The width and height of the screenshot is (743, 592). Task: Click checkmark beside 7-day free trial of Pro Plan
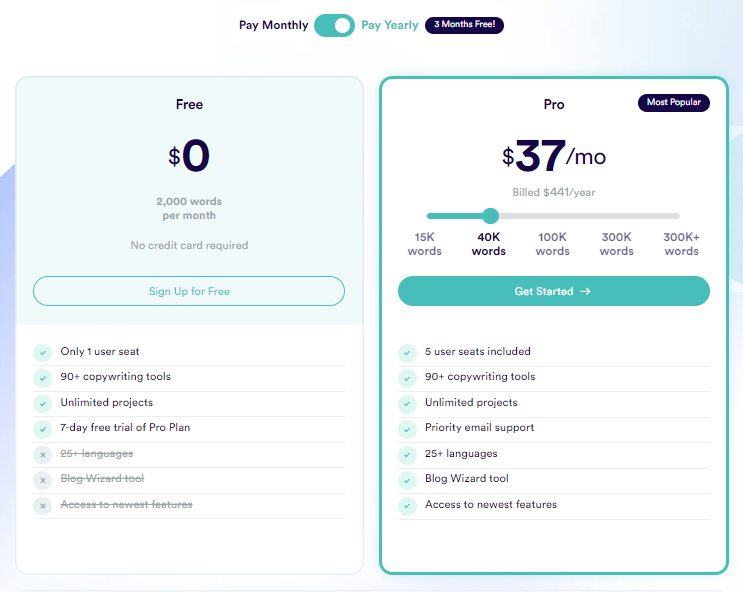[x=43, y=429]
